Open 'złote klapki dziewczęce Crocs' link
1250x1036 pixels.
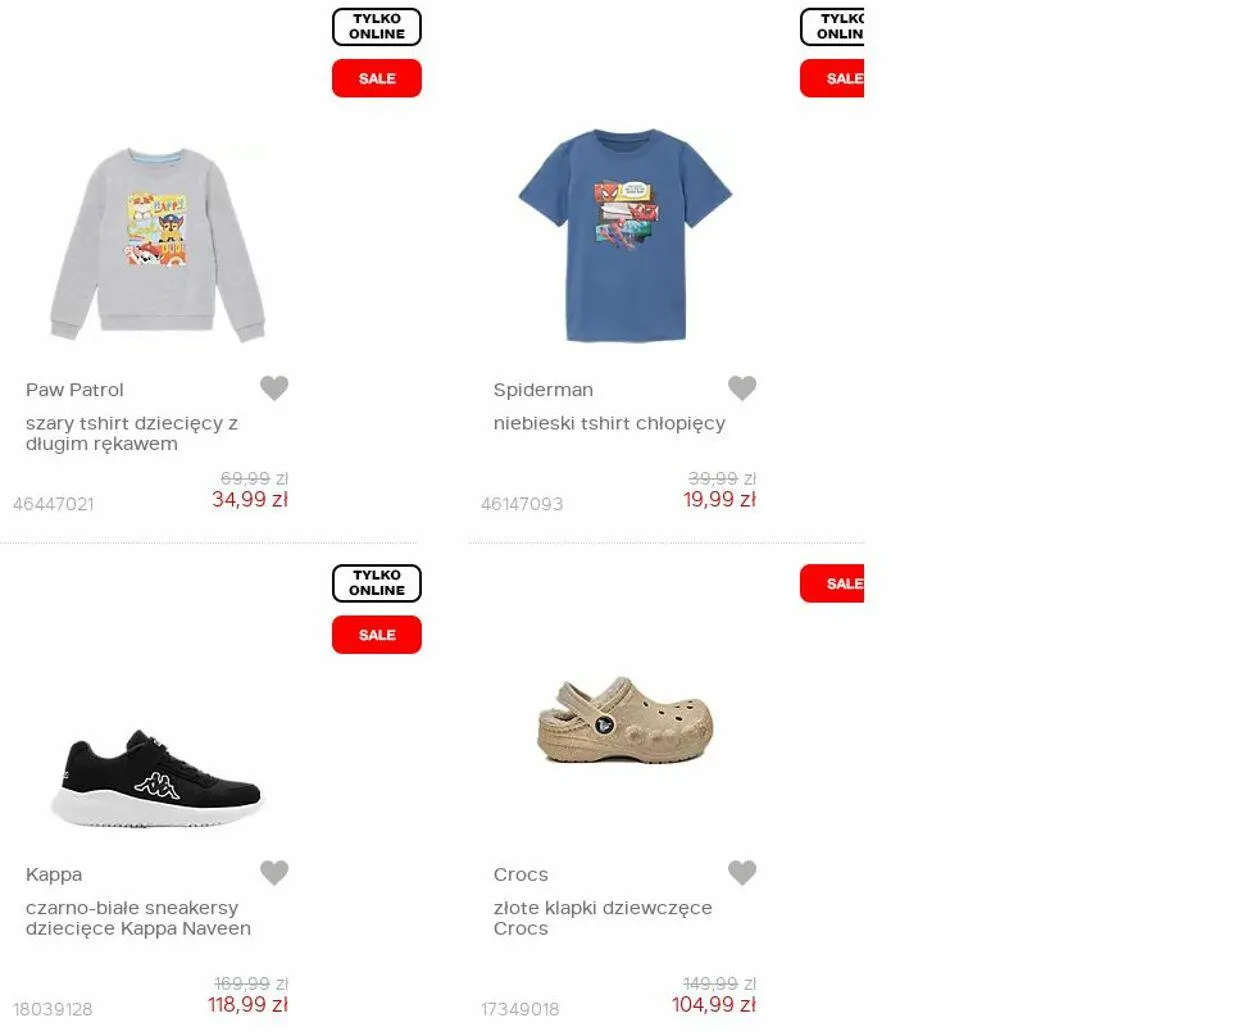click(x=603, y=918)
